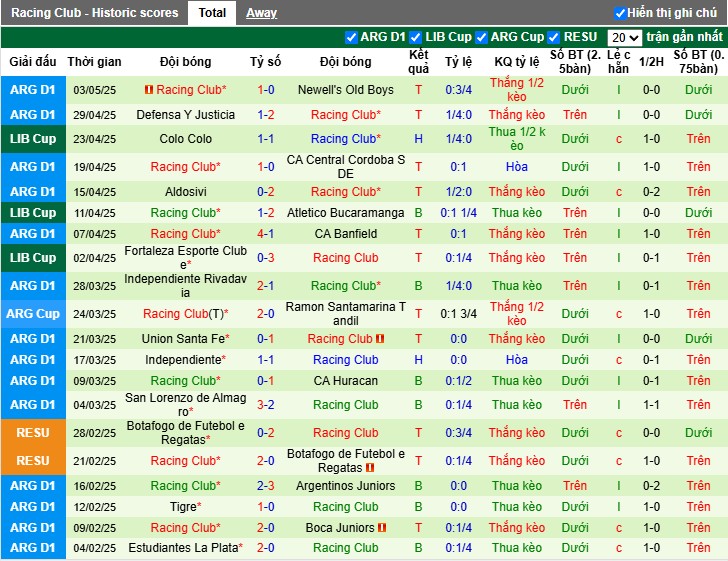This screenshot has width=728, height=561.
Task: Click odds value 0:1 1/4 for Bucaramanga match
Action: (x=458, y=213)
